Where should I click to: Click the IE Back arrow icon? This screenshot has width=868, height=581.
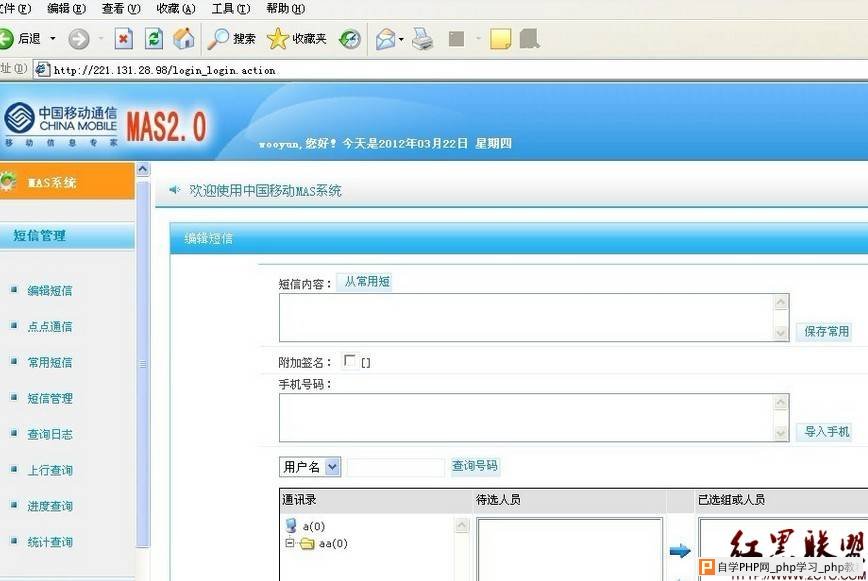coord(6,39)
